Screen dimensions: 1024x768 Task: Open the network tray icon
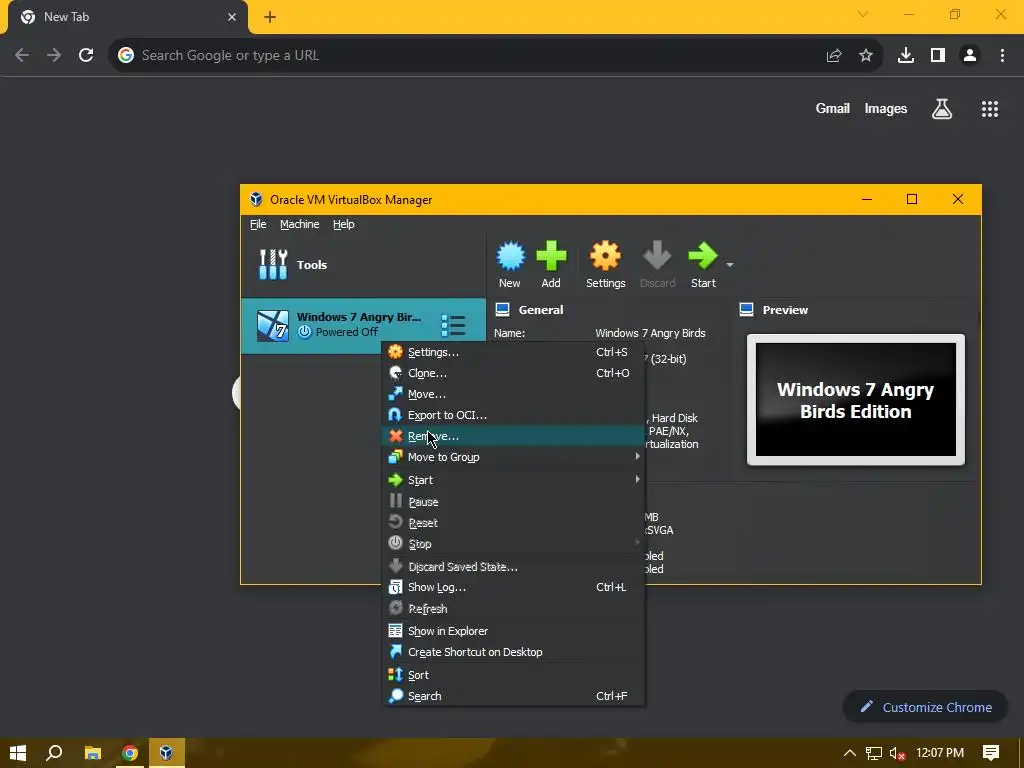873,753
